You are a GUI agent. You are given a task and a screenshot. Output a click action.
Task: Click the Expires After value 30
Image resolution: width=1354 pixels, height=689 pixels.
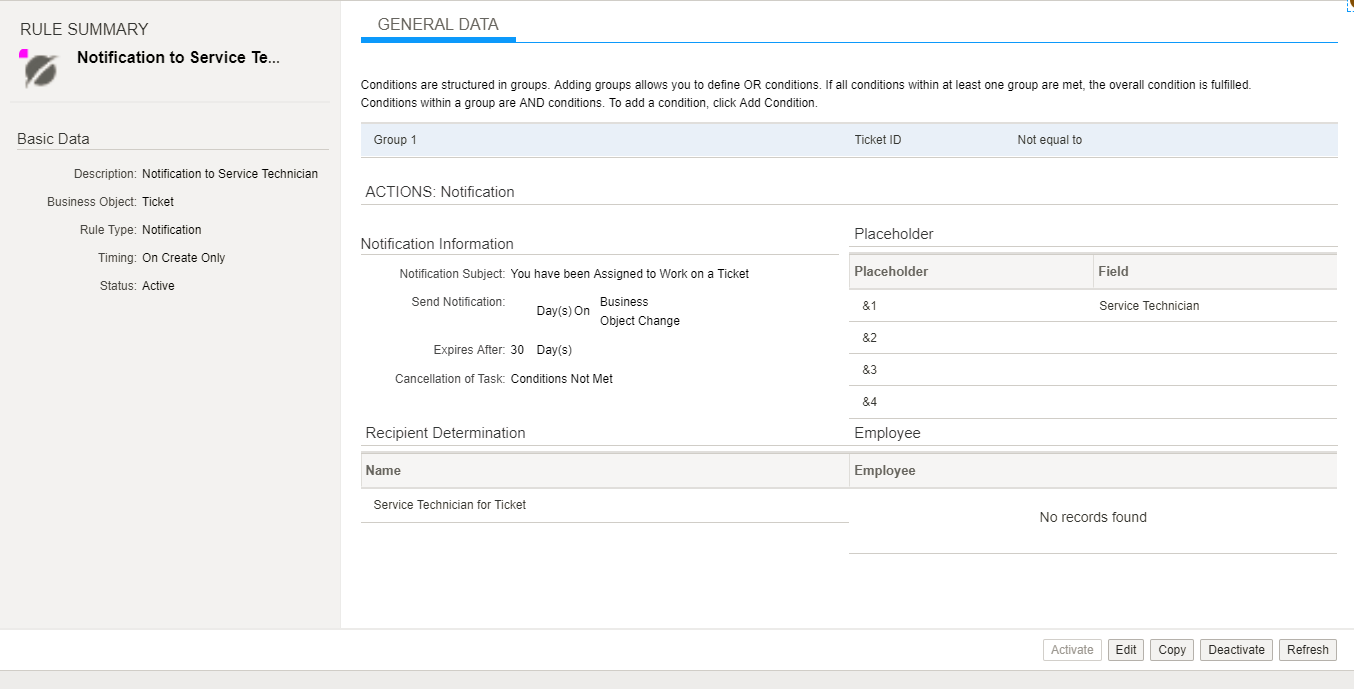tap(517, 350)
